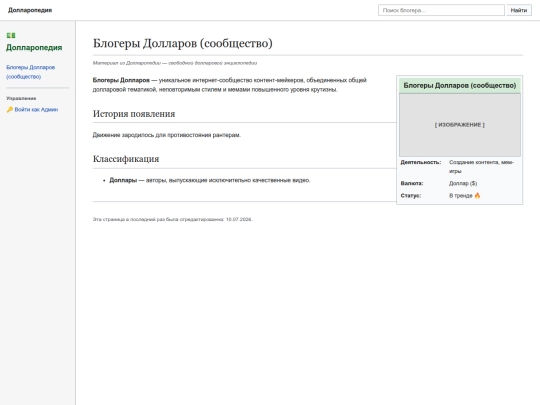Screen dimensions: 540x405
Task: Click the Валюта label in infobox
Action: [x=412, y=184]
